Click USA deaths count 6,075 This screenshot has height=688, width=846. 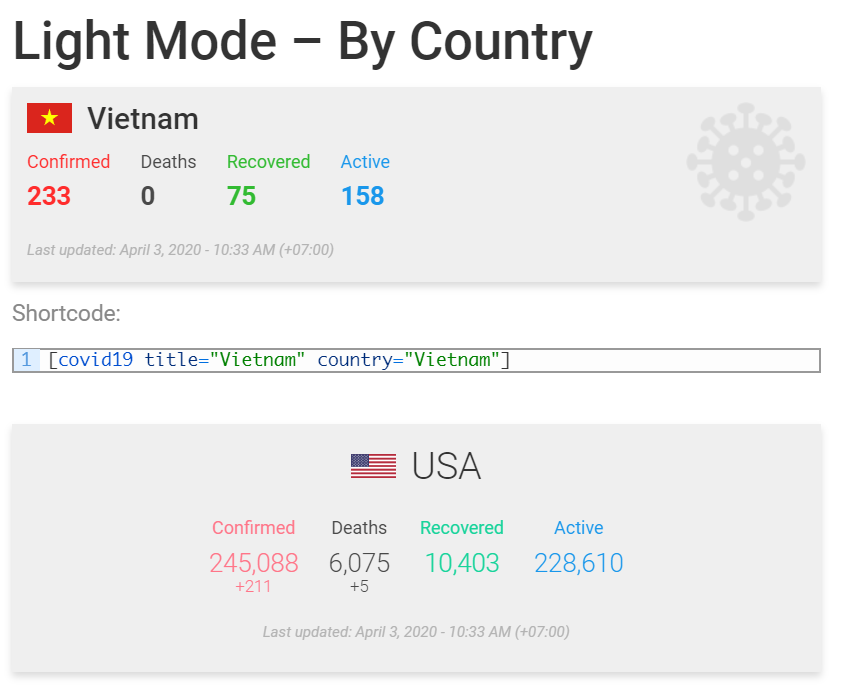tap(359, 563)
